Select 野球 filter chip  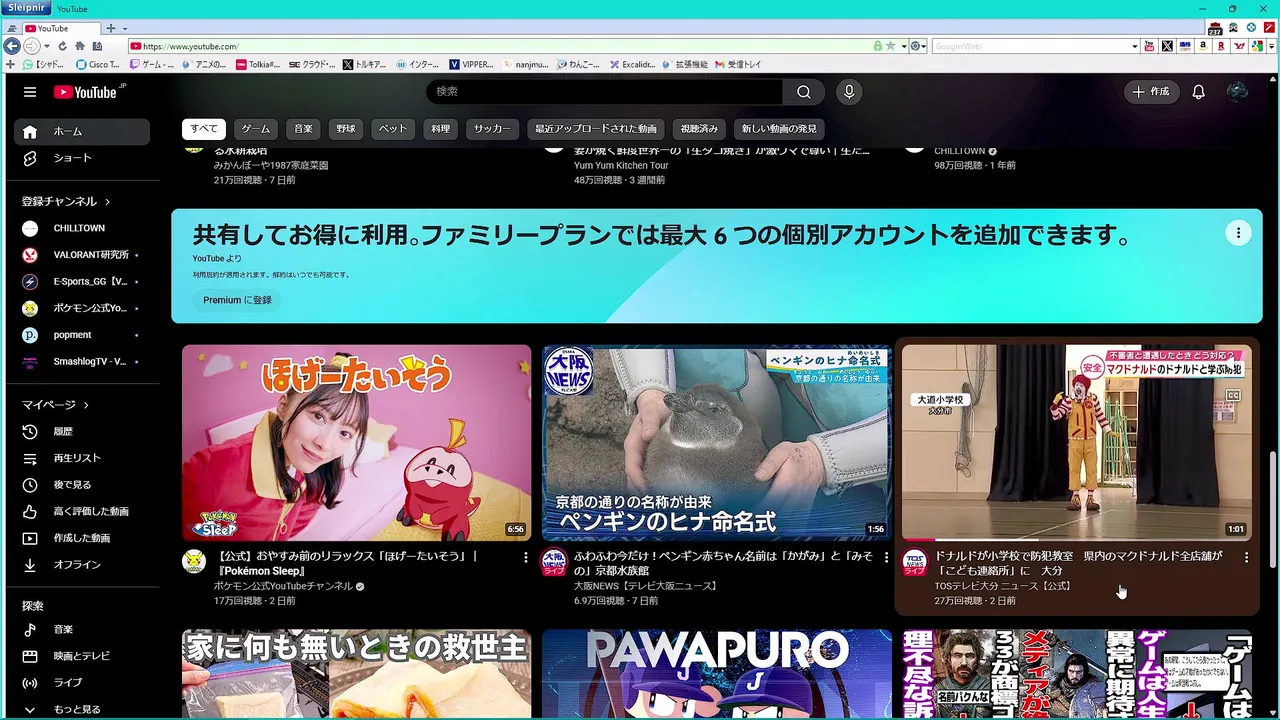pyautogui.click(x=346, y=129)
